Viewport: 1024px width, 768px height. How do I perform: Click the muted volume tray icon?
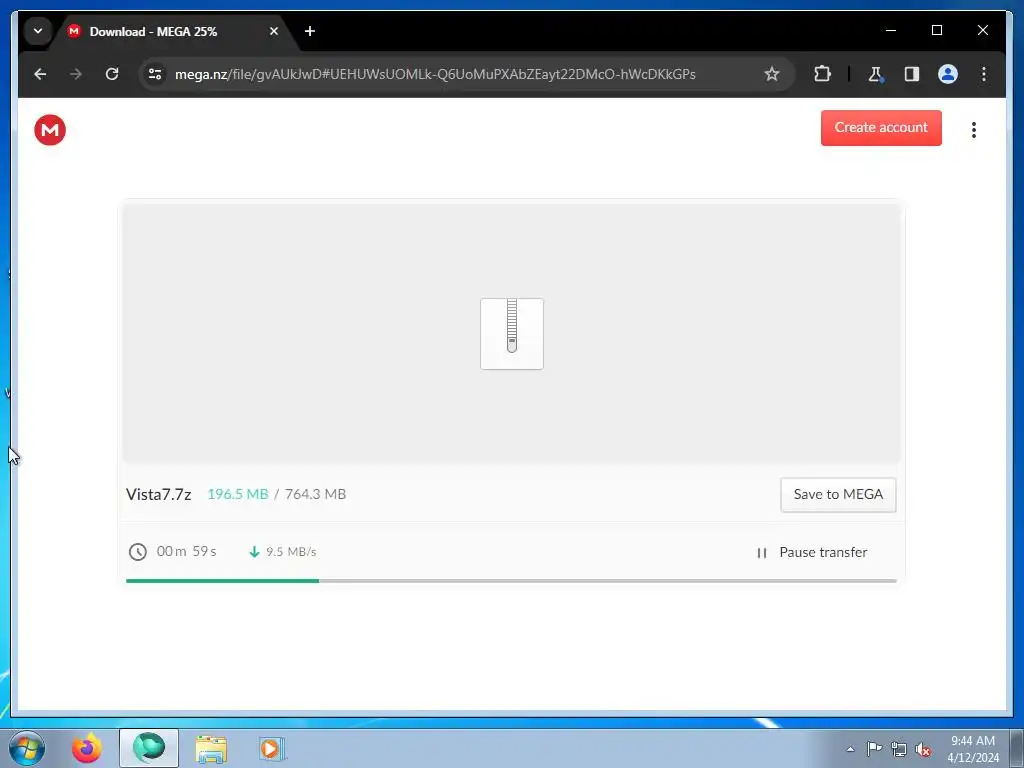pos(923,749)
